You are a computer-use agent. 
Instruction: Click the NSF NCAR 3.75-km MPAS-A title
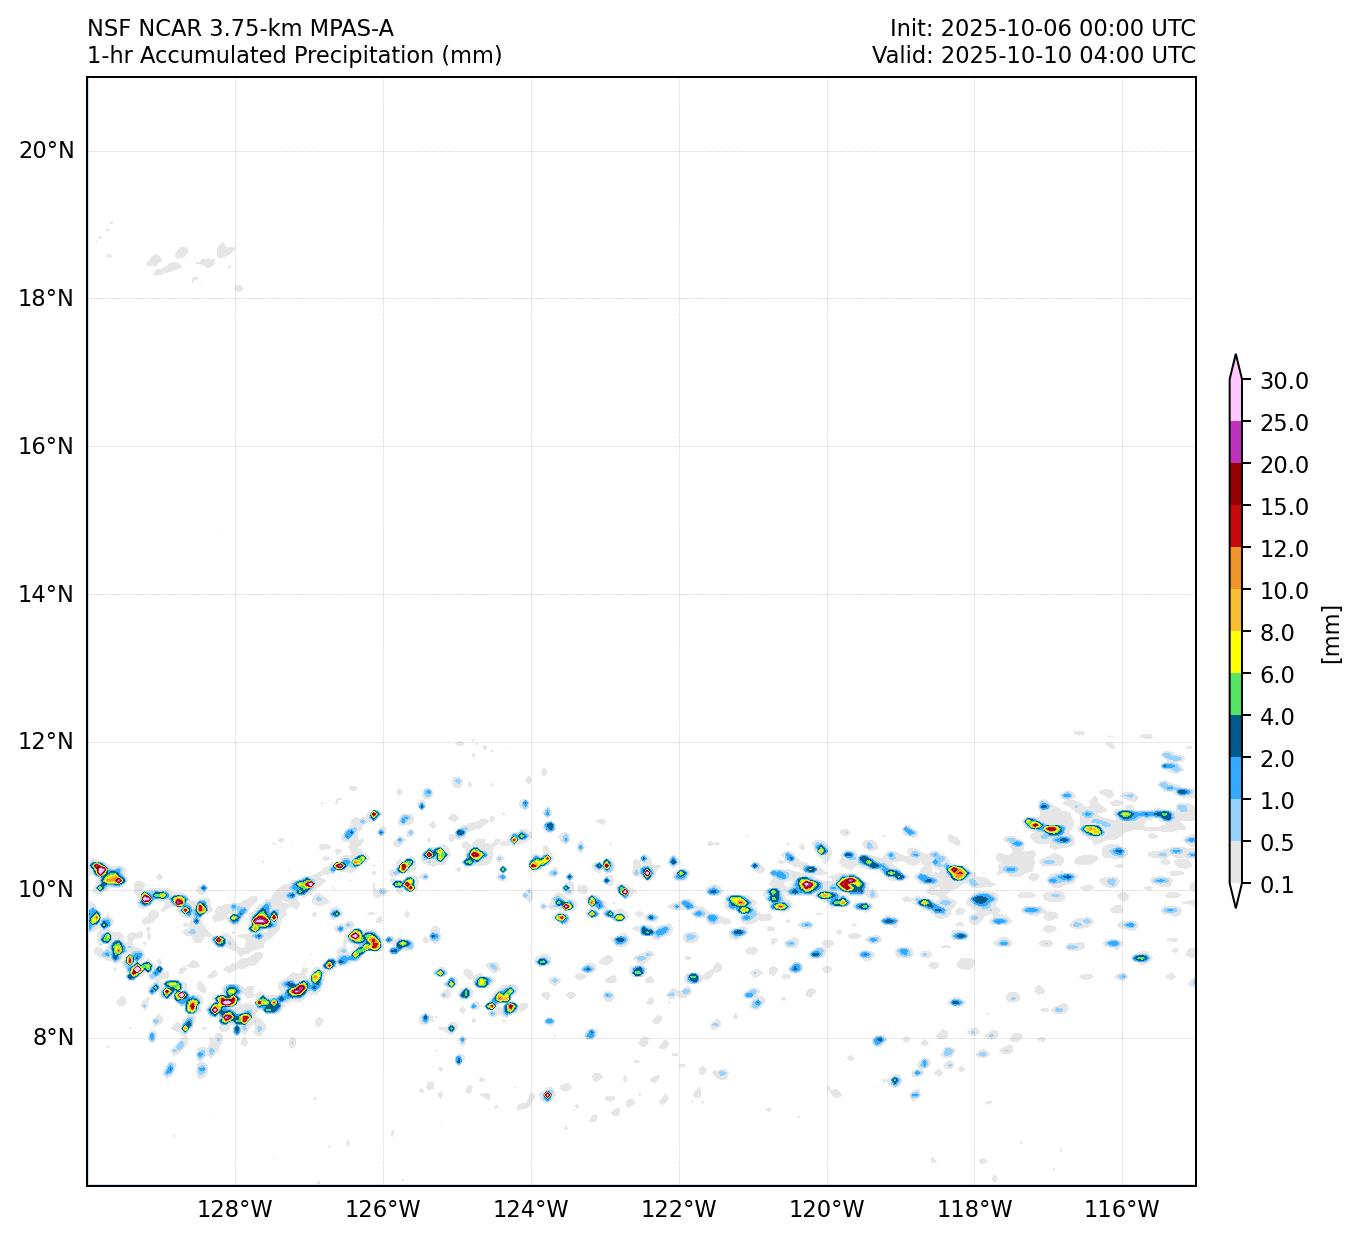click(240, 29)
